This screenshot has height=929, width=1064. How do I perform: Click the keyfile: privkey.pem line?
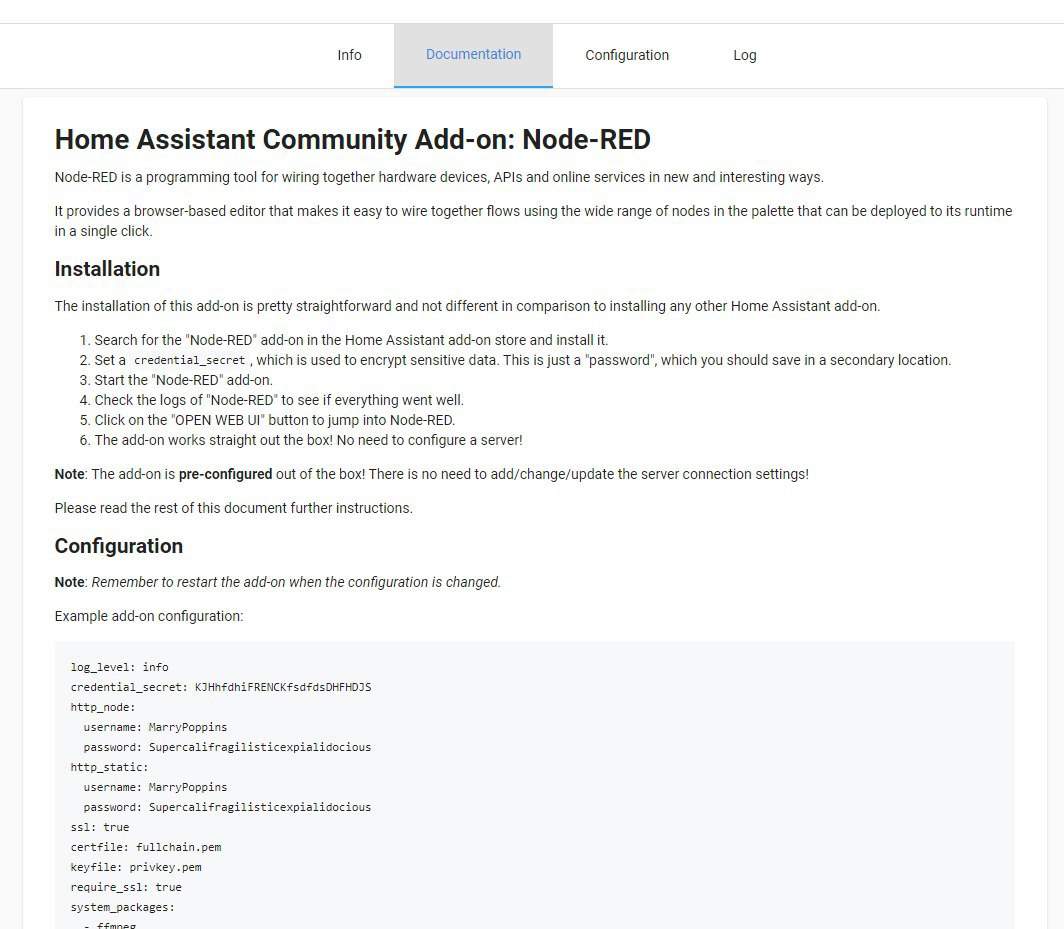click(136, 867)
